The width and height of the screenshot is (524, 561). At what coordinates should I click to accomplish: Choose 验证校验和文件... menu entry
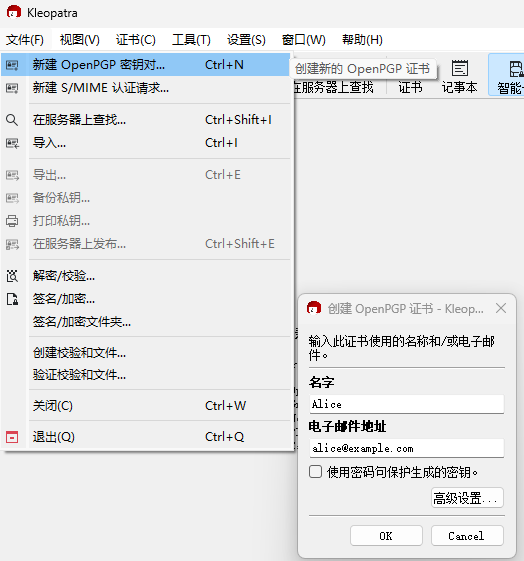pos(145,375)
